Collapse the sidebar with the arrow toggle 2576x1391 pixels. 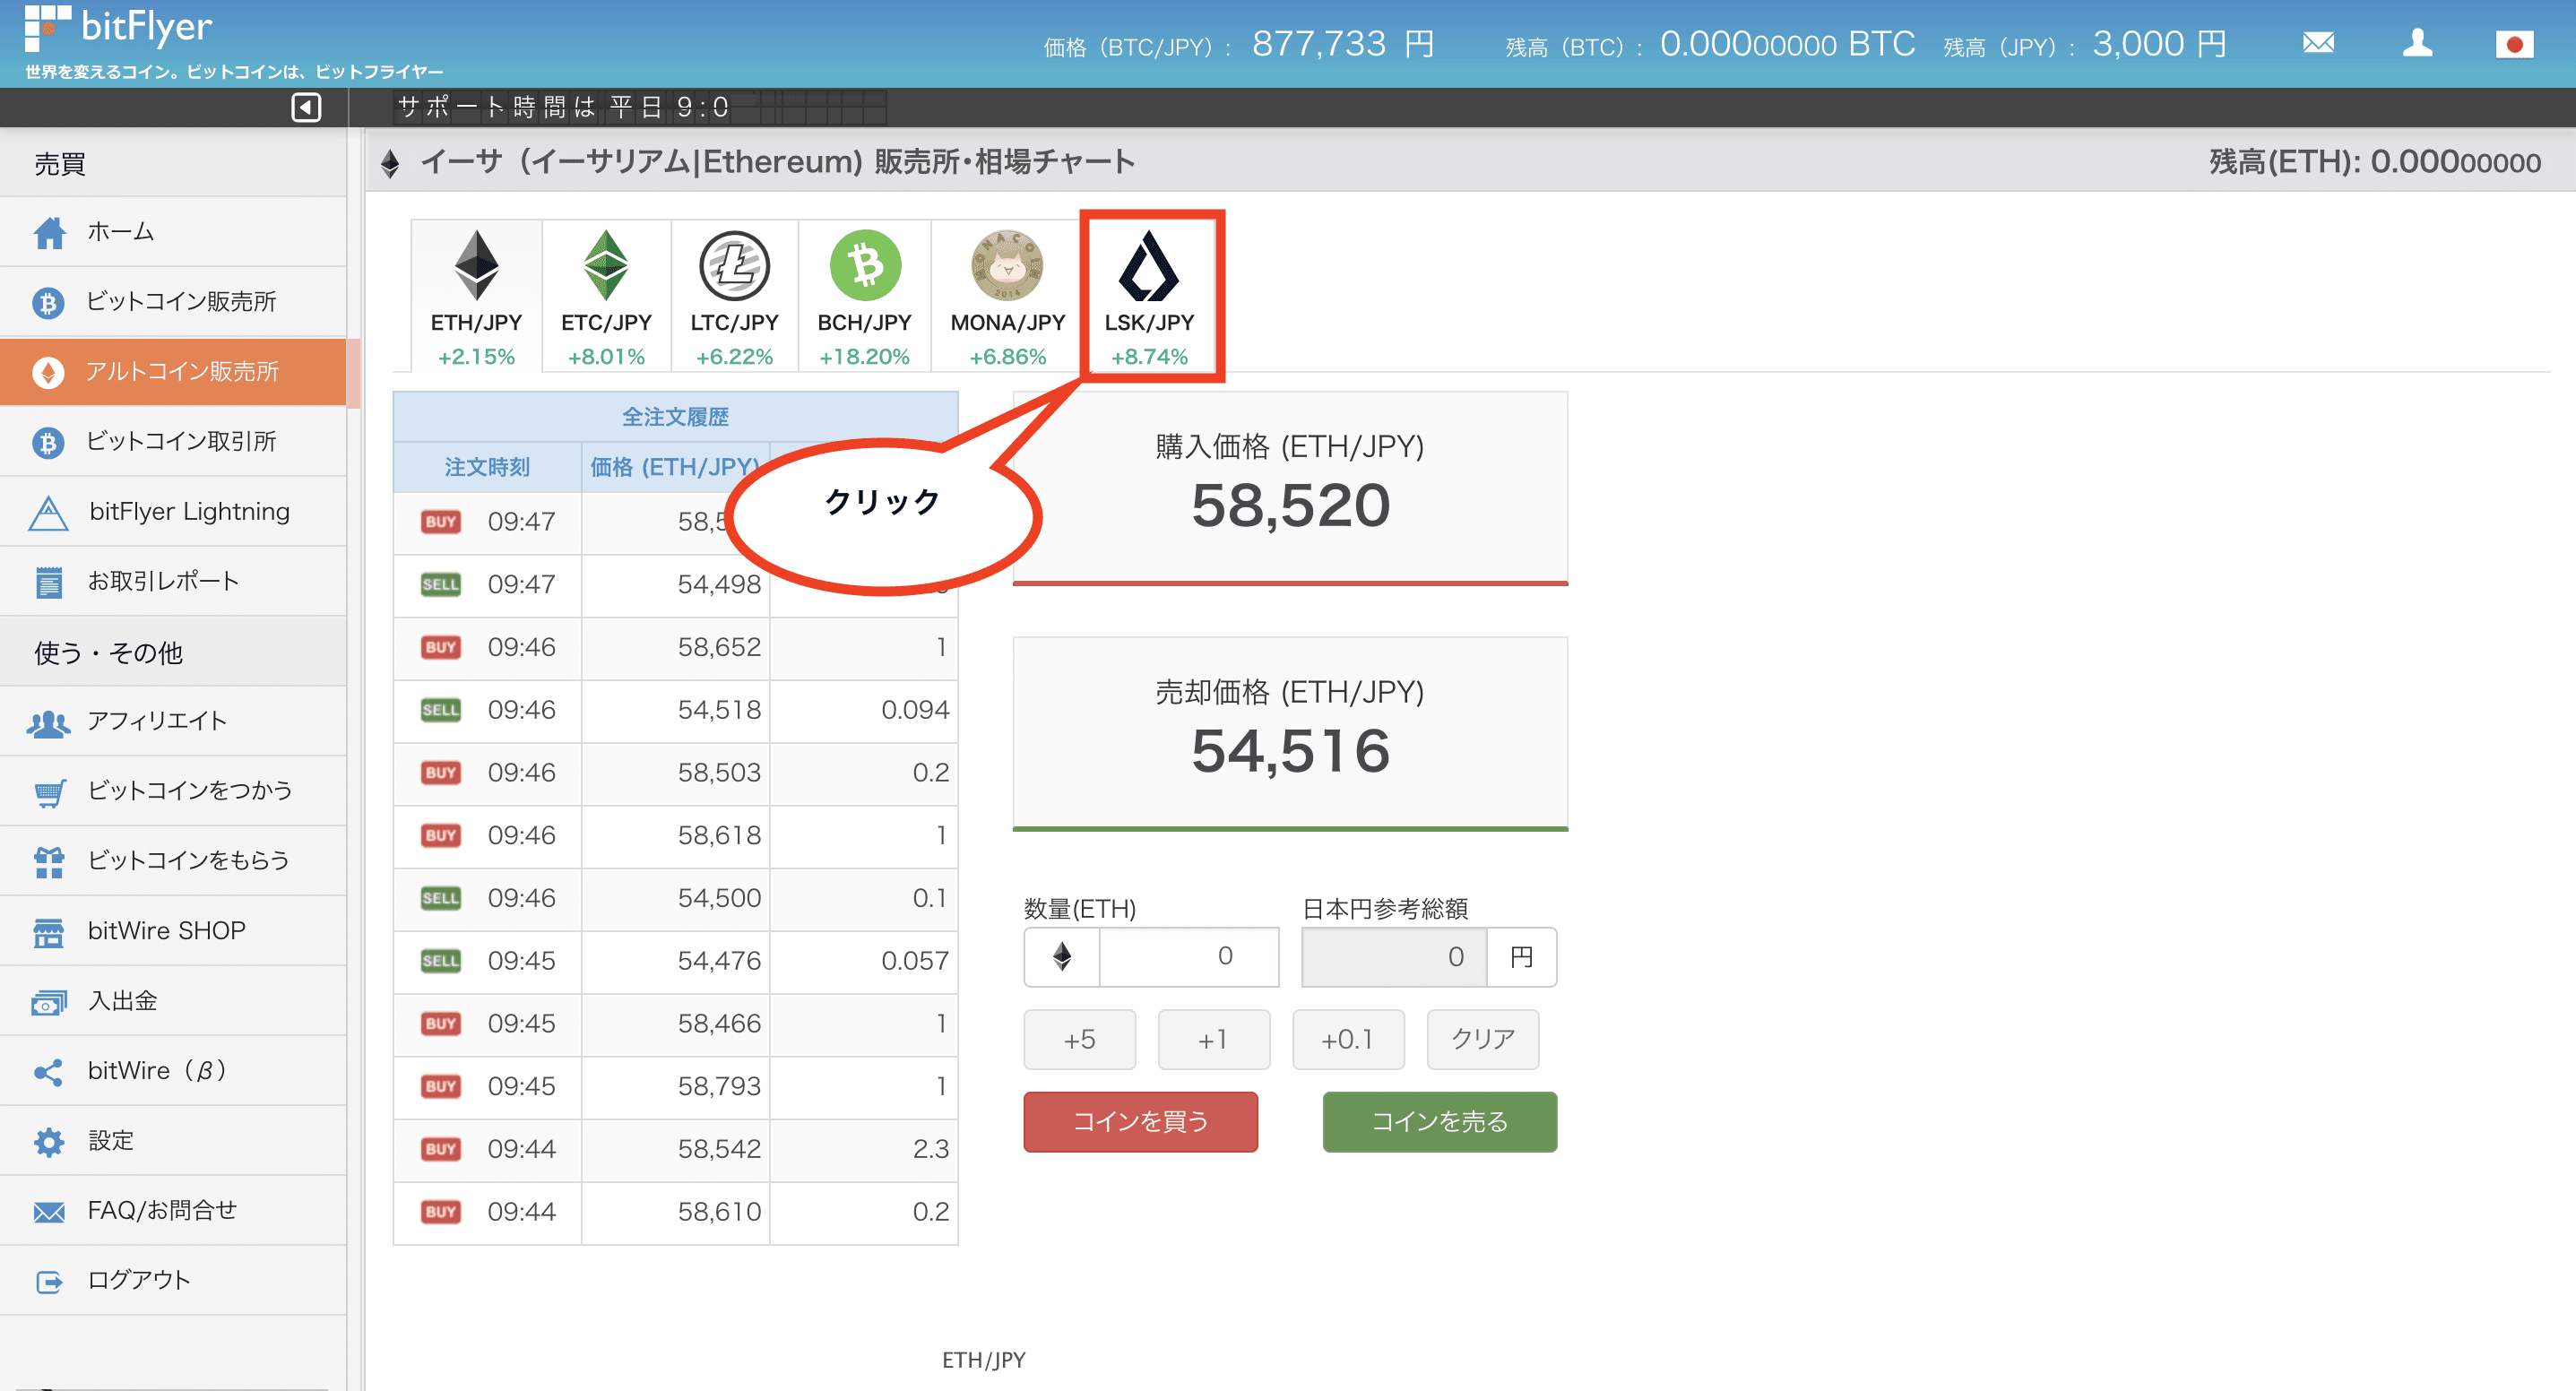pos(306,107)
